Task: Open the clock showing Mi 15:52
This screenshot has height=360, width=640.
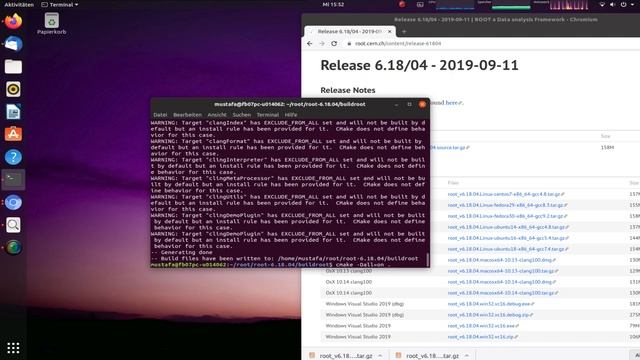Action: point(333,4)
